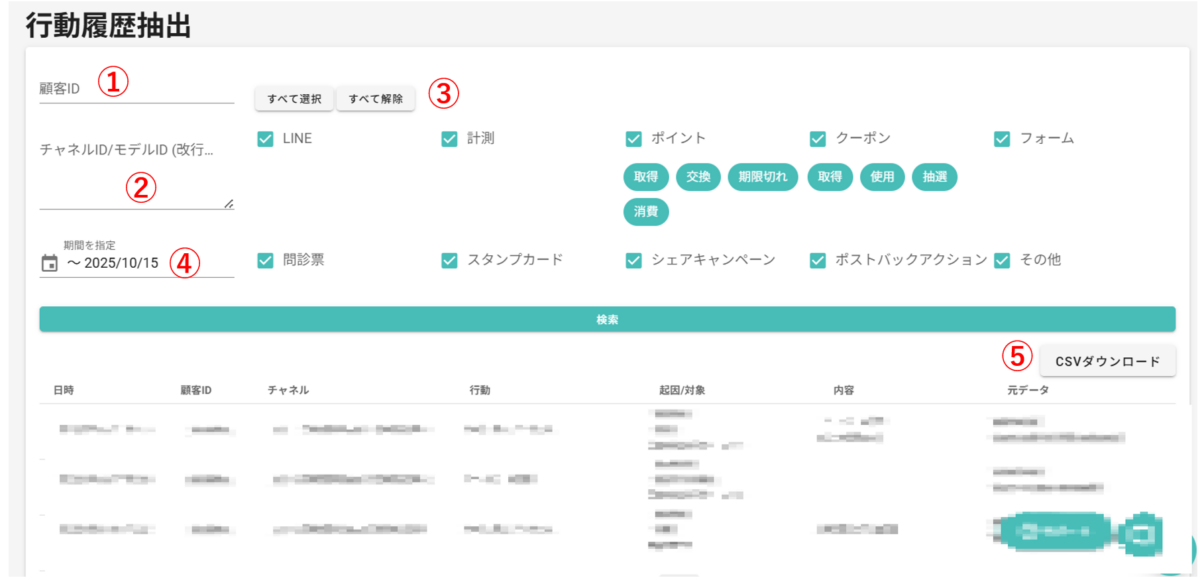Image resolution: width=1200 pixels, height=580 pixels.
Task: Toggle the 期限切れ filter chip
Action: coord(763,177)
